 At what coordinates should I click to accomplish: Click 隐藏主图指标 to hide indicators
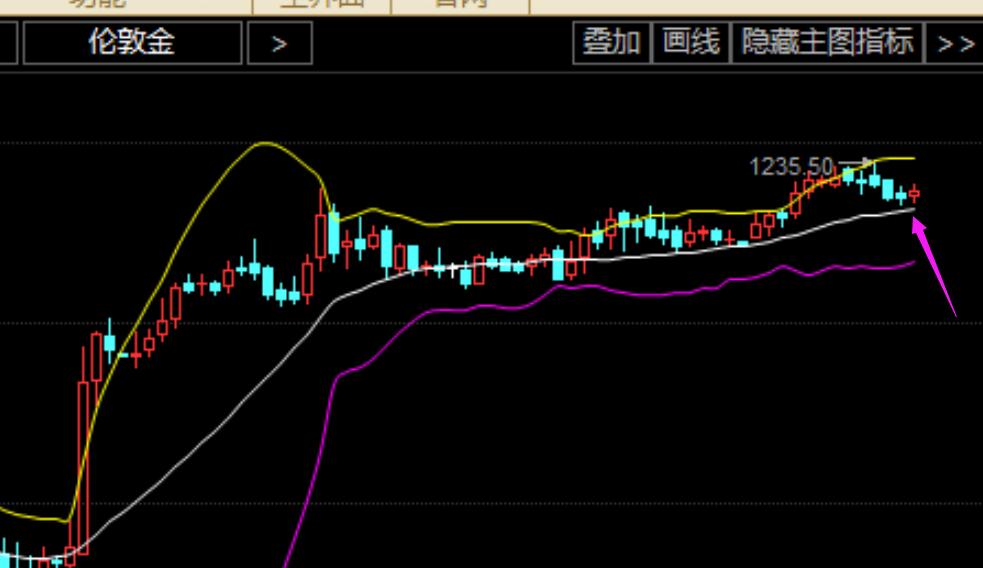click(x=827, y=43)
